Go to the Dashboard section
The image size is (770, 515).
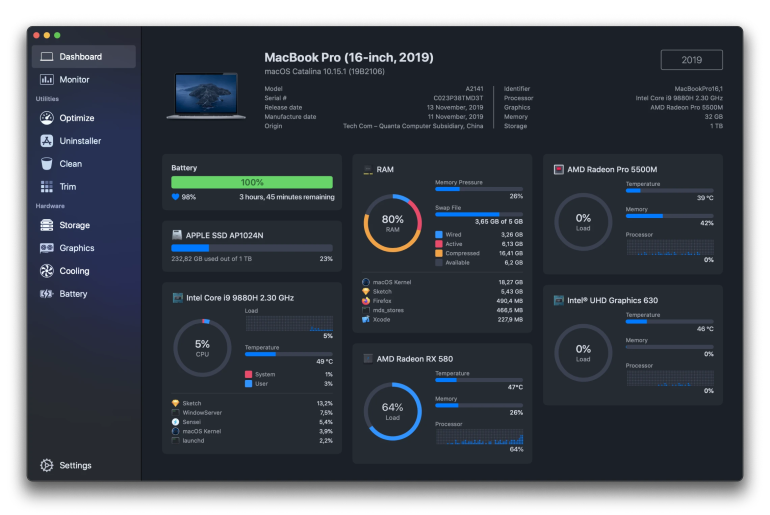84,56
